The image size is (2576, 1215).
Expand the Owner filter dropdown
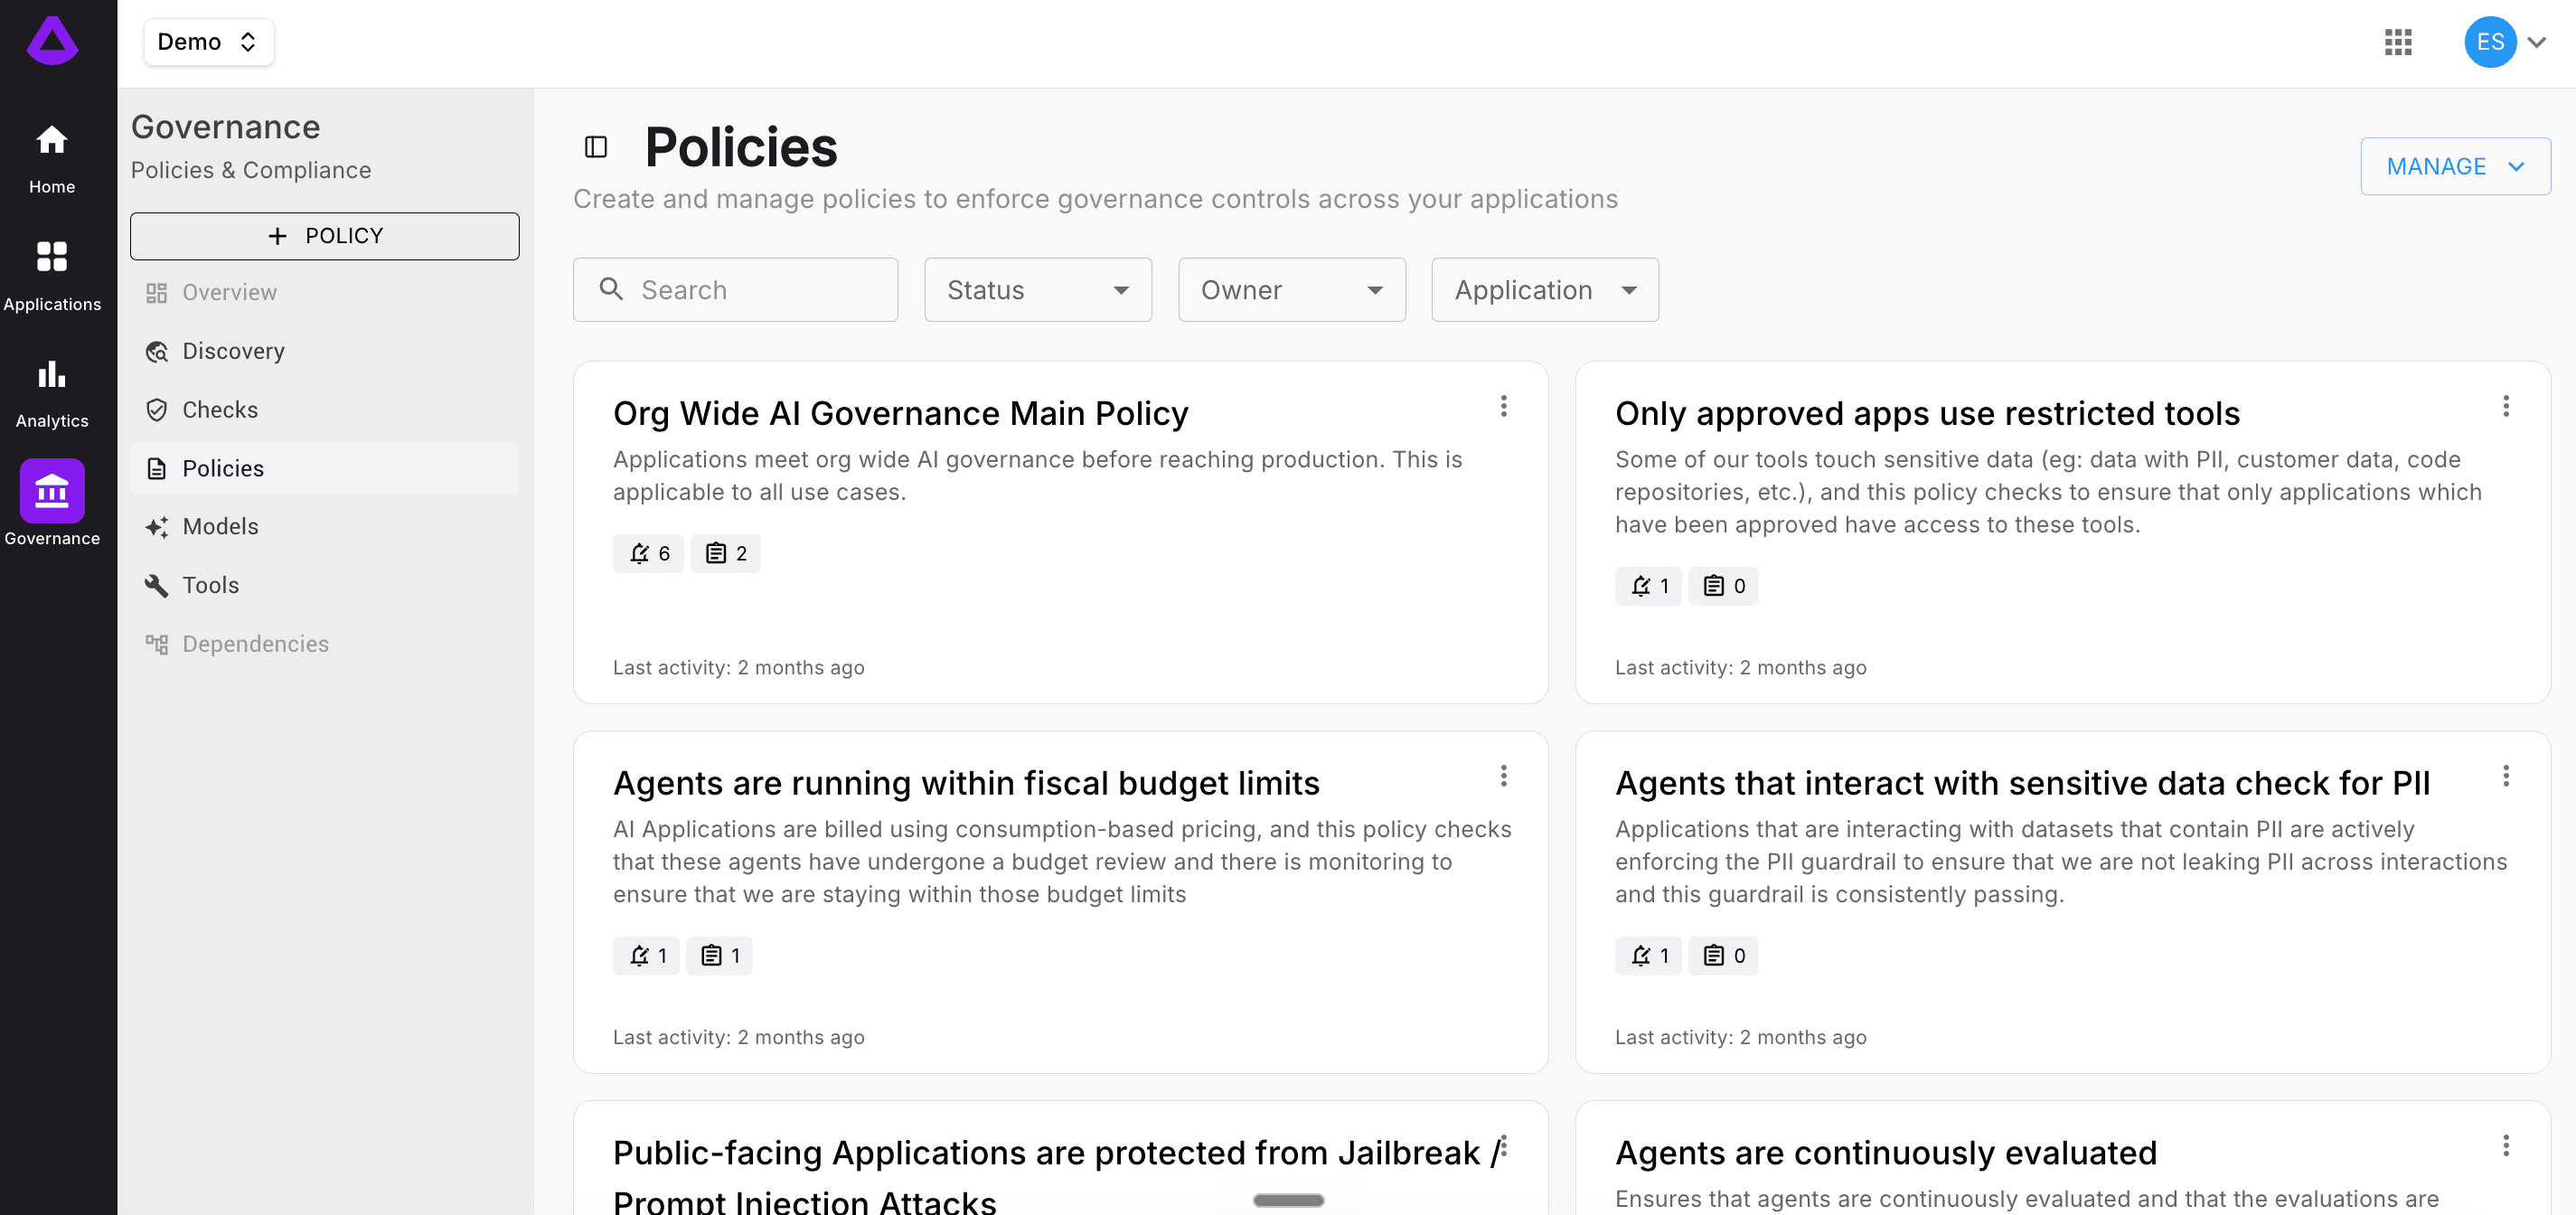click(x=1292, y=290)
